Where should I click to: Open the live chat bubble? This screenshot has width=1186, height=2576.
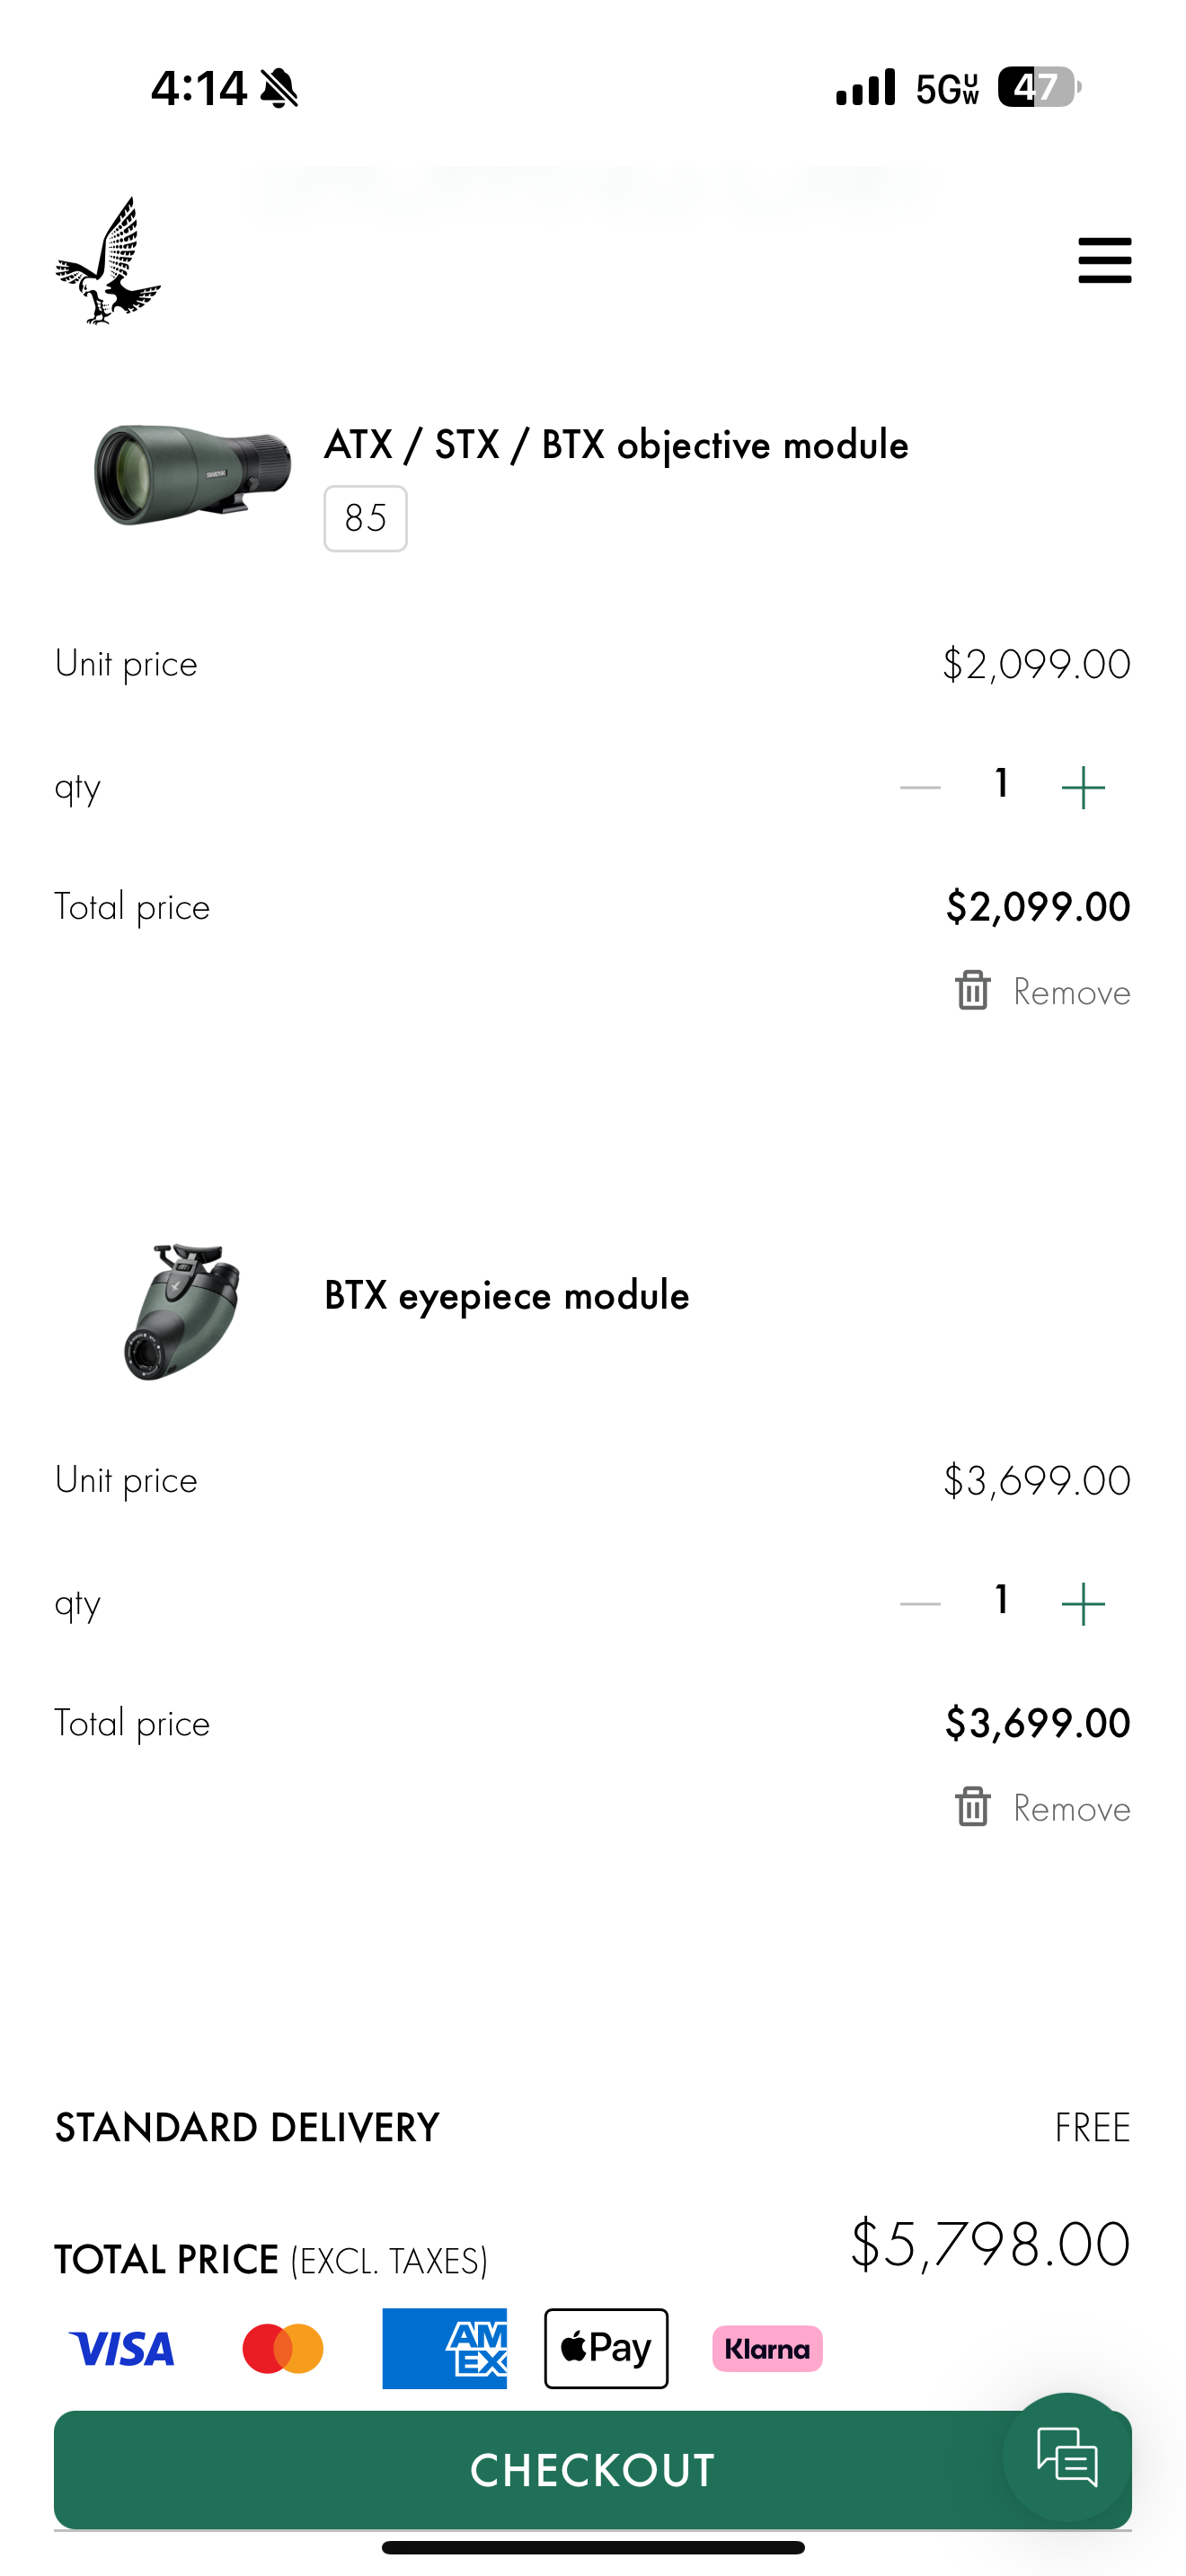pyautogui.click(x=1067, y=2457)
